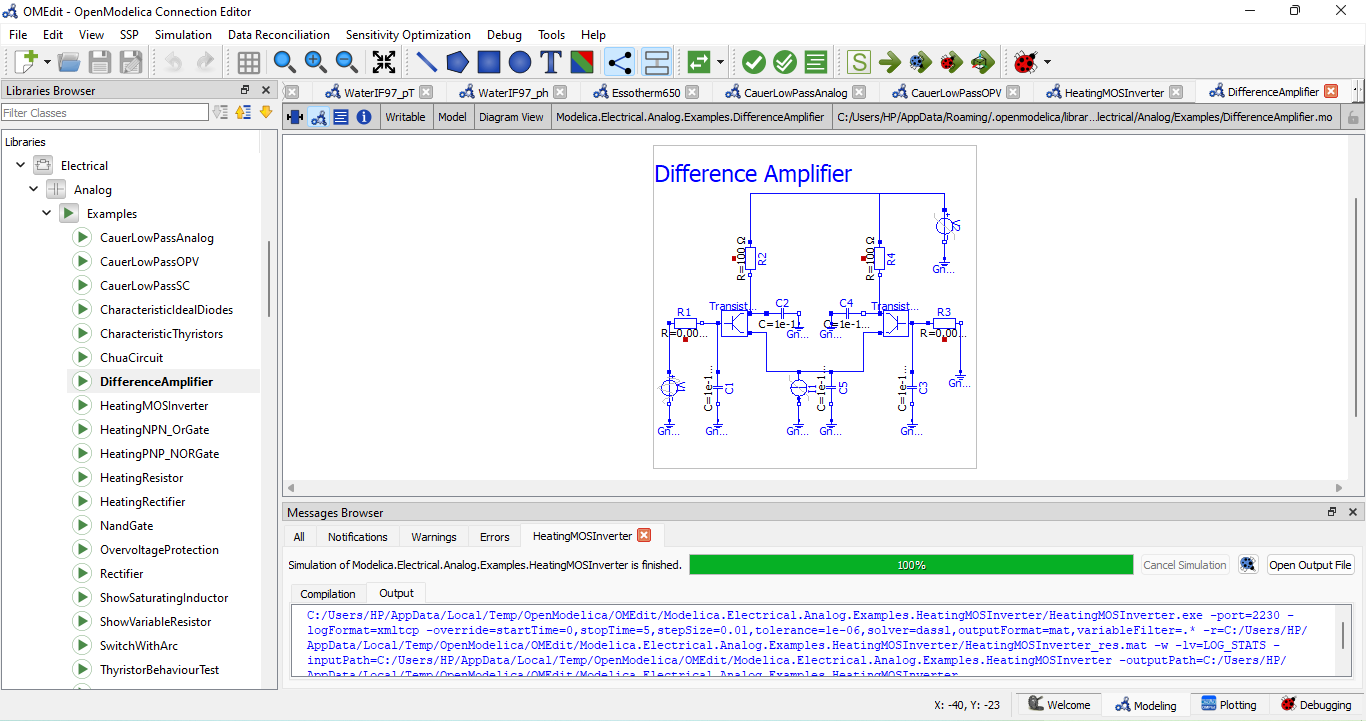The width and height of the screenshot is (1366, 721).
Task: Click the Save As icon
Action: [131, 62]
